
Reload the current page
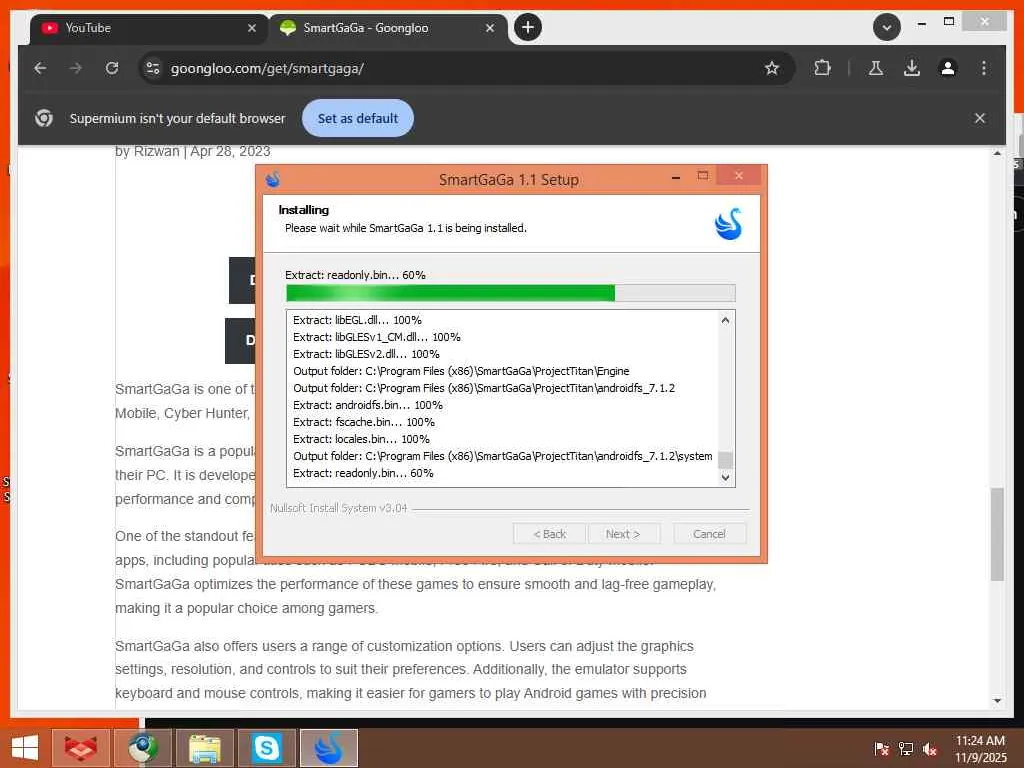[112, 68]
